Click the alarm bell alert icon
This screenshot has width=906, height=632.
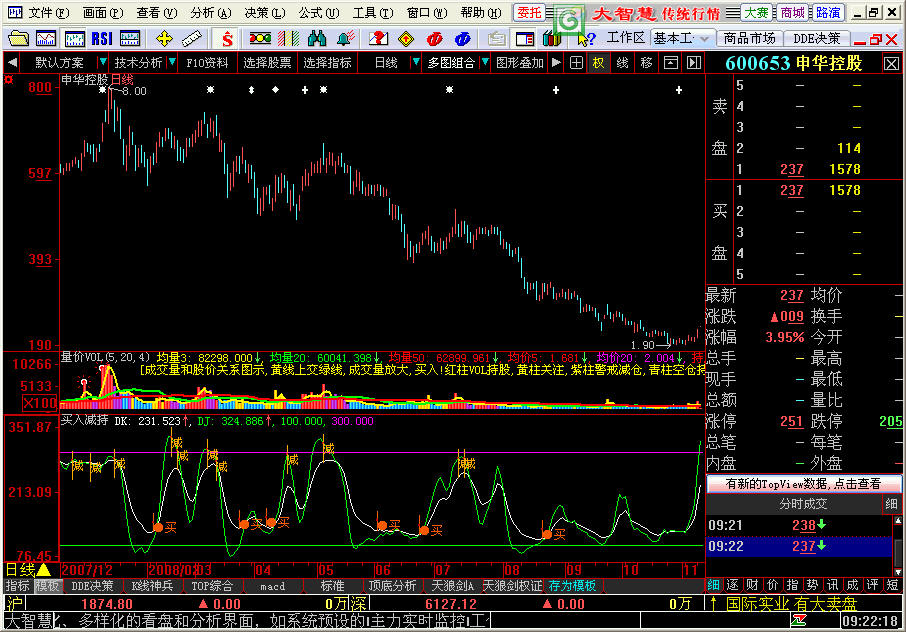pyautogui.click(x=346, y=39)
